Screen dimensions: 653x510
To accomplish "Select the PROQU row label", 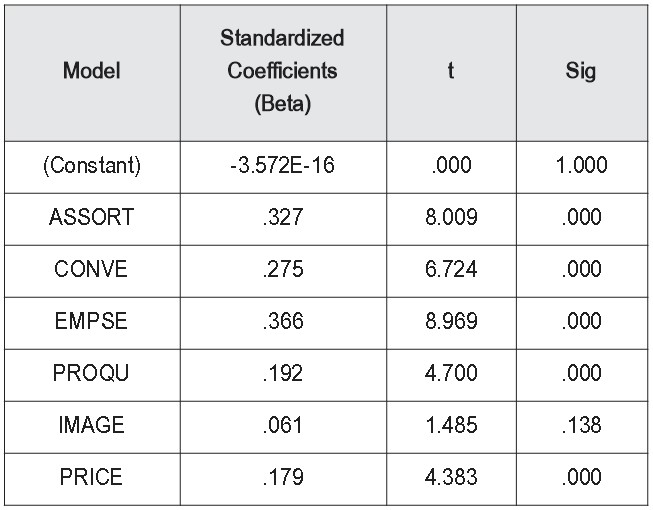I will click(x=91, y=373).
